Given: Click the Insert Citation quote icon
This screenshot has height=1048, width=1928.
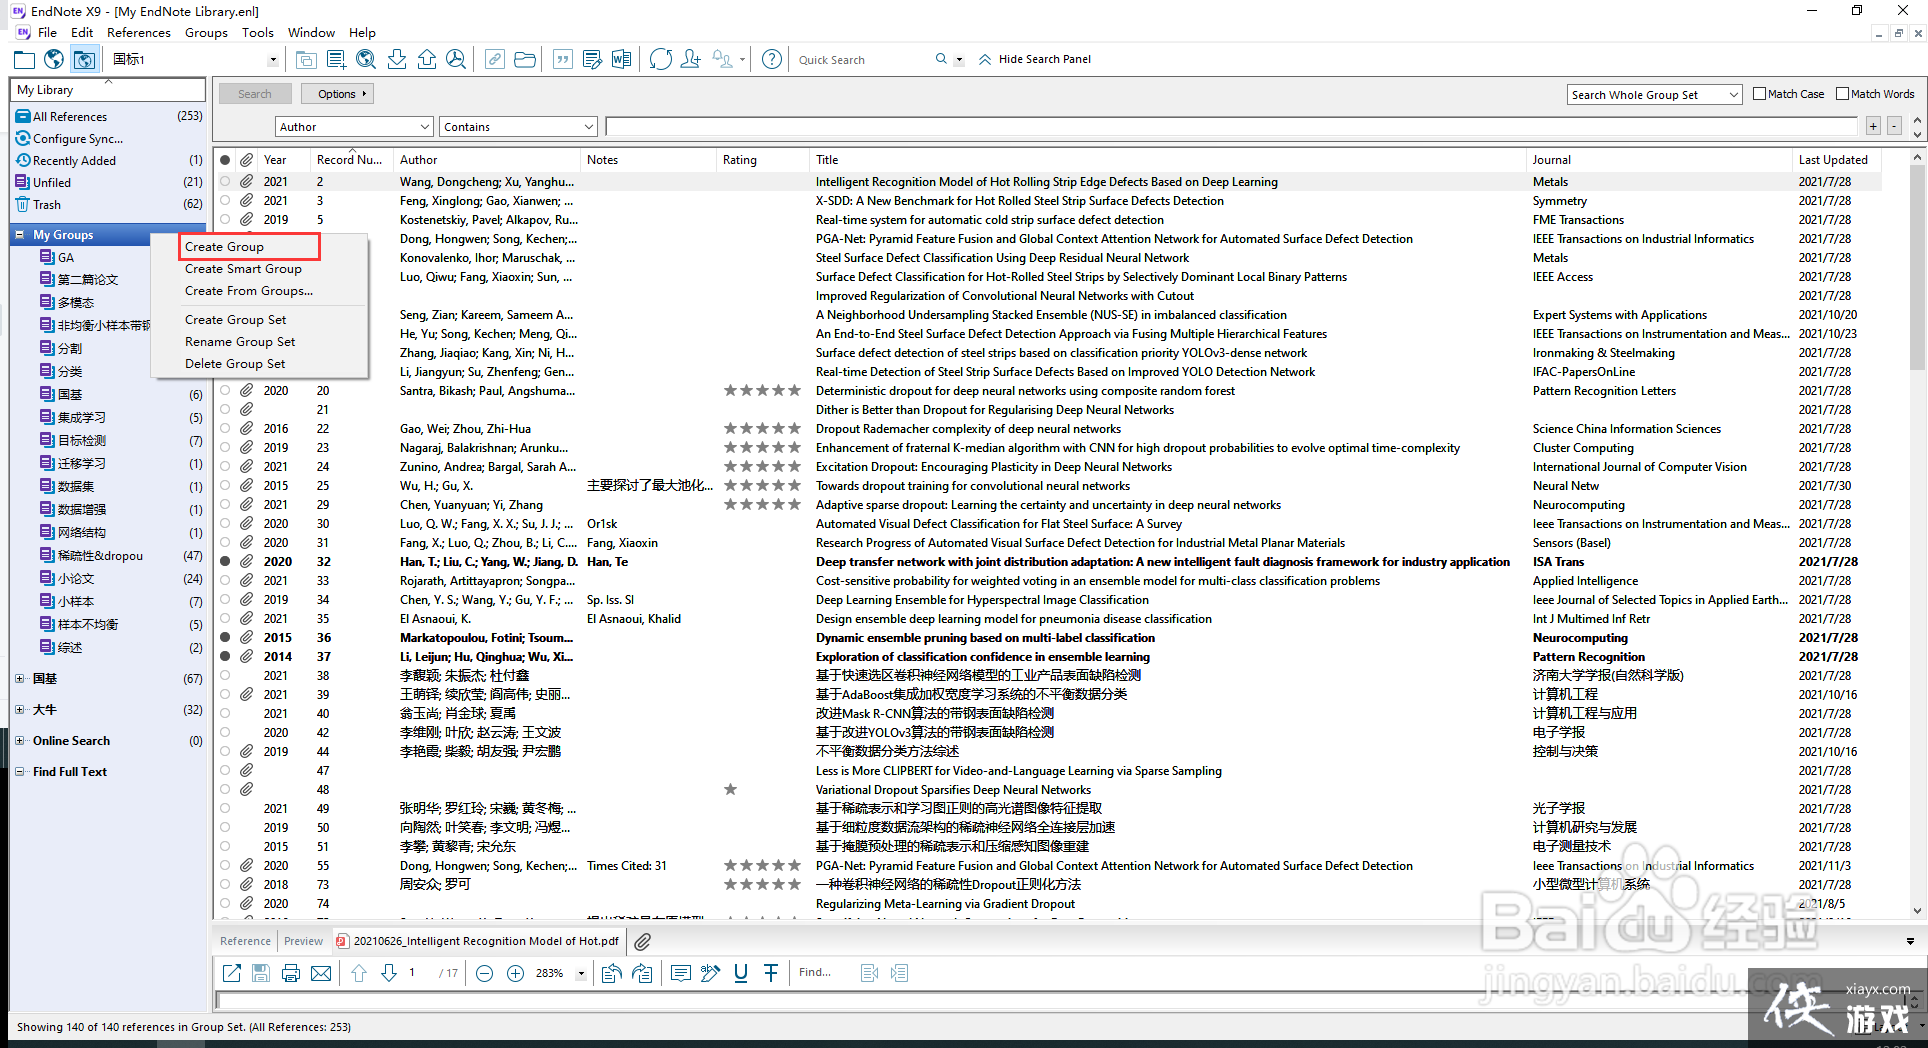Looking at the screenshot, I should [x=563, y=60].
